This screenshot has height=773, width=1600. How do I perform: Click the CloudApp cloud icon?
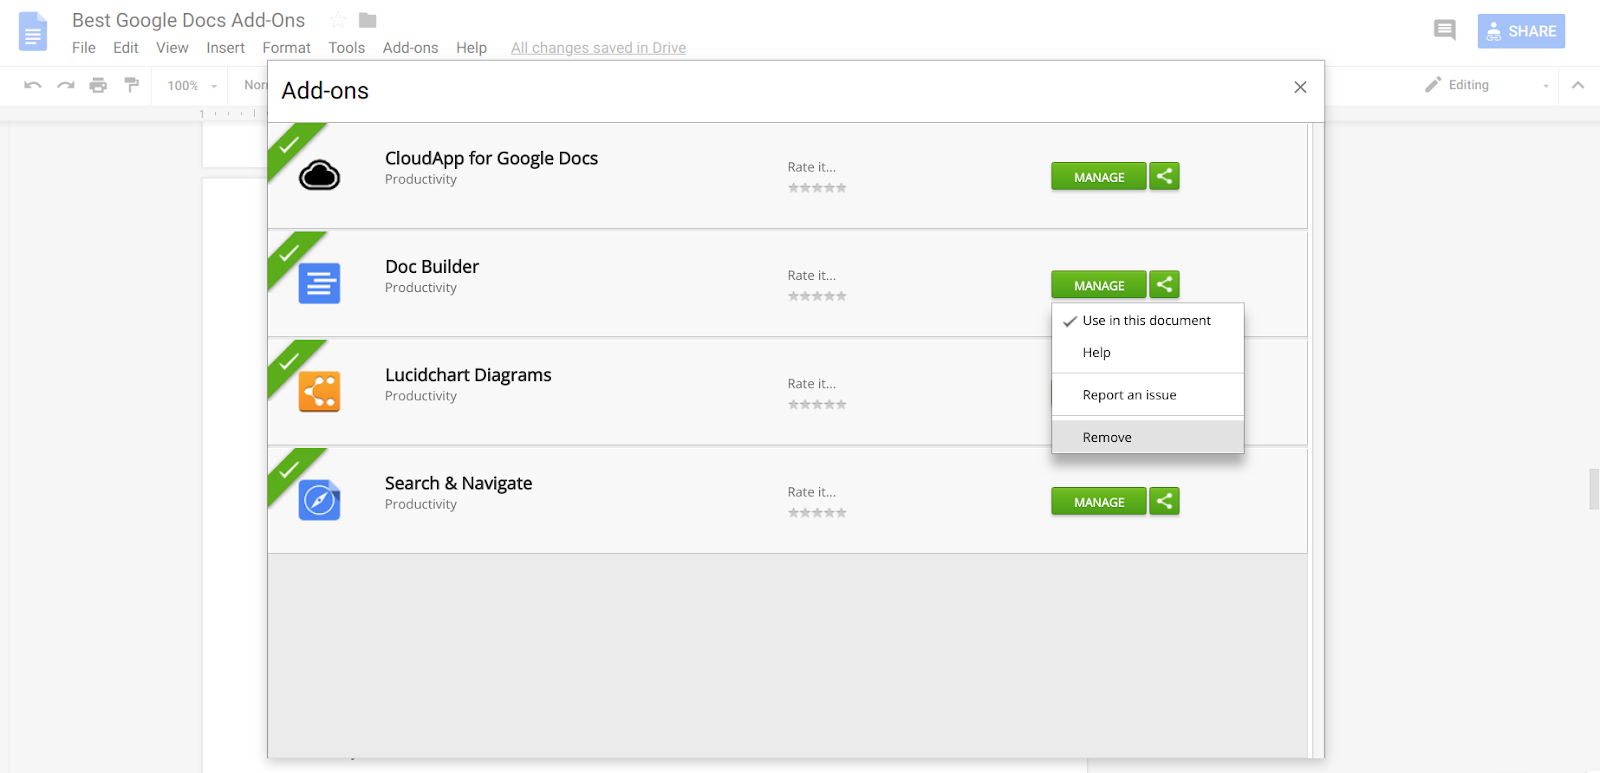(320, 175)
